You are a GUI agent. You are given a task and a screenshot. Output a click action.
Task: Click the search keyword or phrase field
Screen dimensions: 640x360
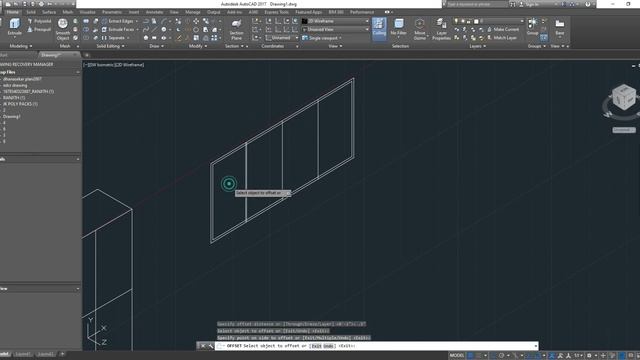(x=476, y=4)
